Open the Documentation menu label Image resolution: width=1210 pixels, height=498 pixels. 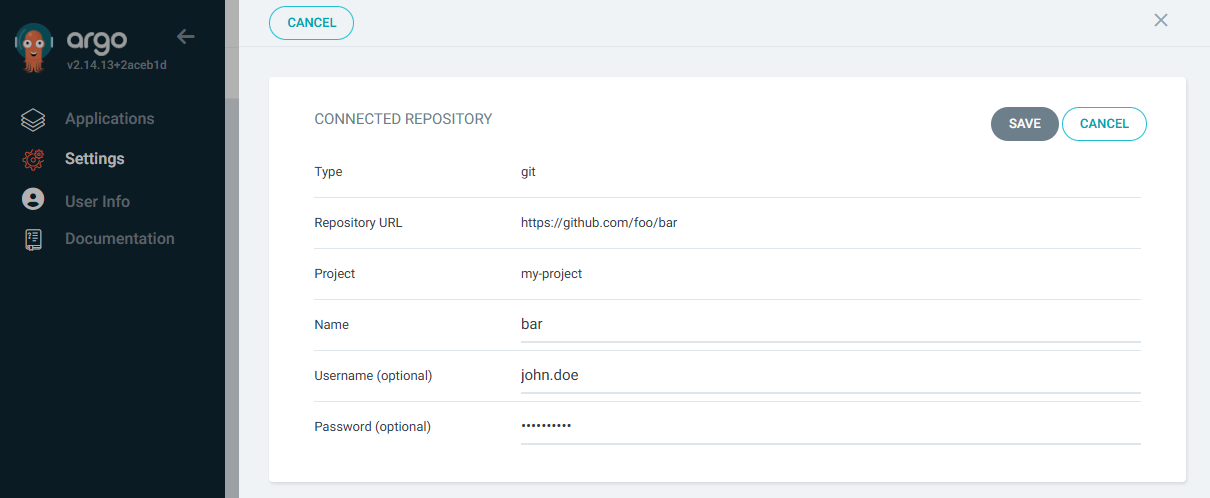point(120,239)
